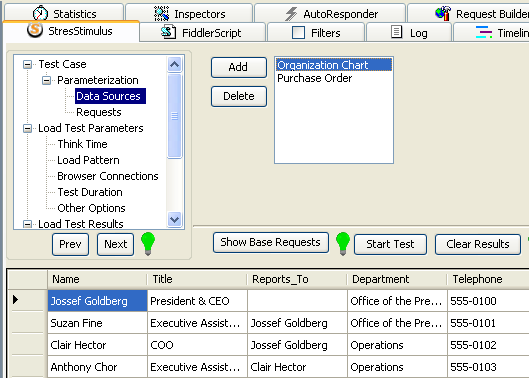Advance with the Next button

coord(115,244)
